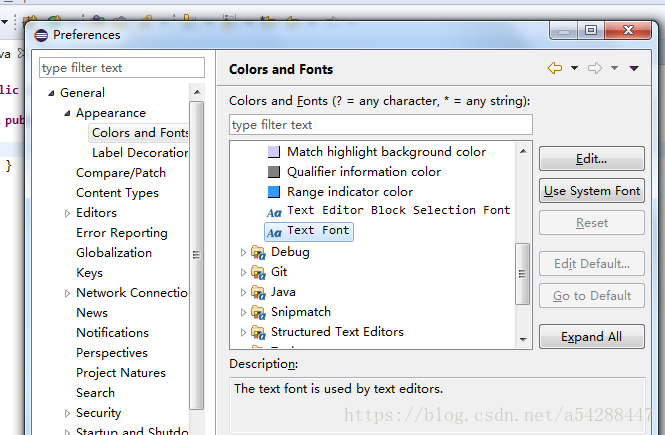Click scroll-up arrow of preferences tree scrollbar
Viewport: 665px width, 435px height.
197,92
